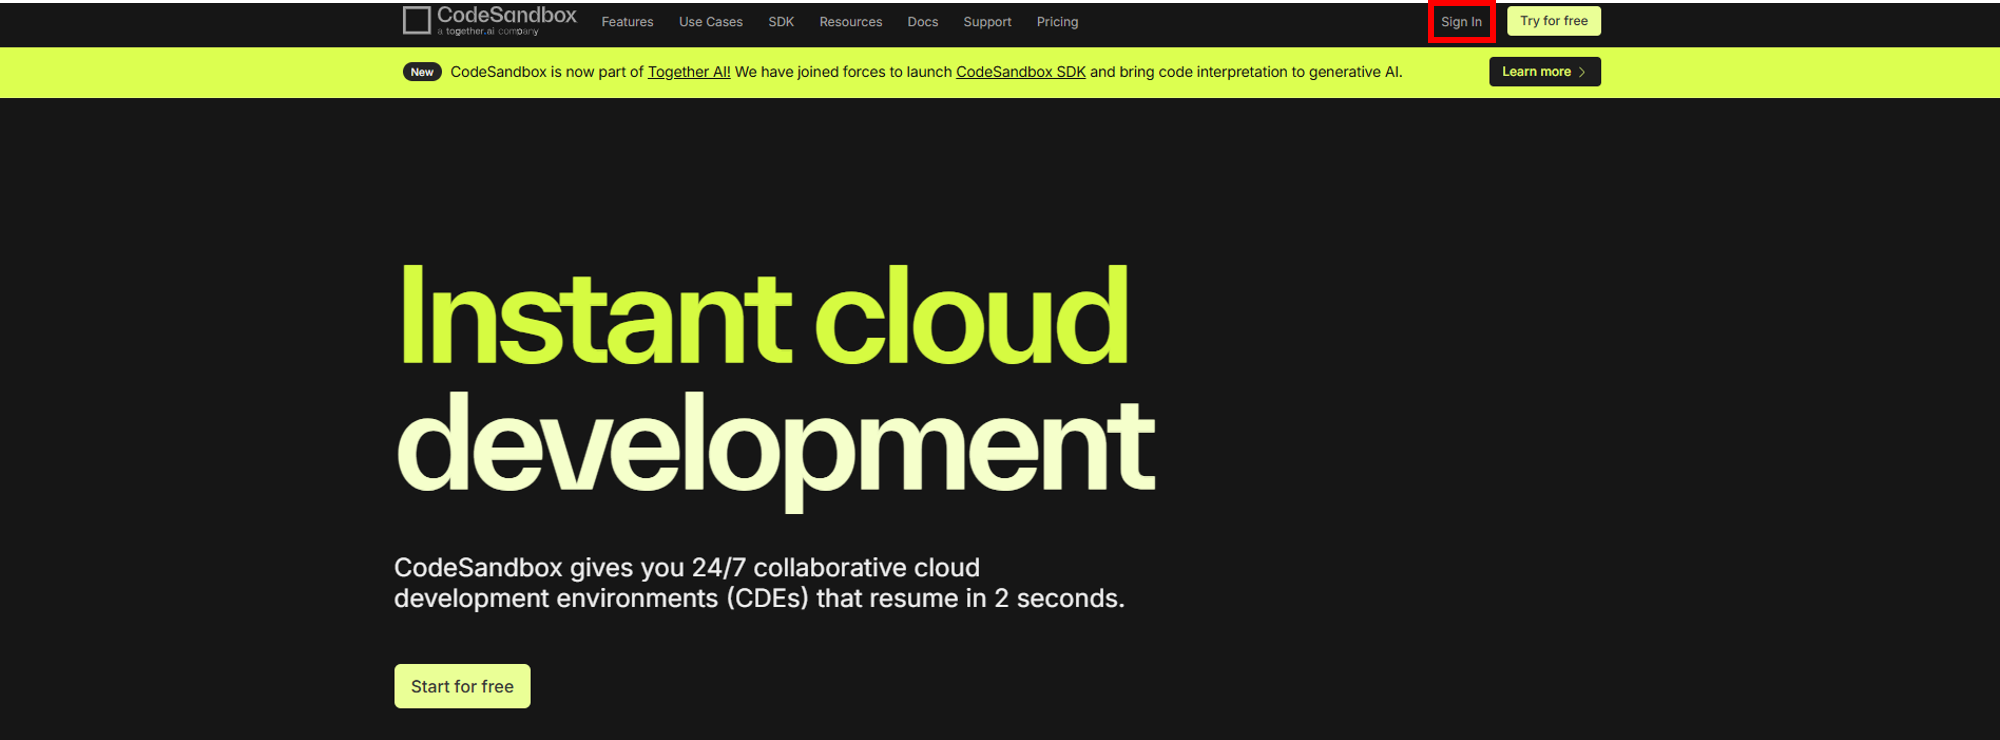Follow the Together AI! link
Image resolution: width=2000 pixels, height=740 pixels.
(x=689, y=72)
